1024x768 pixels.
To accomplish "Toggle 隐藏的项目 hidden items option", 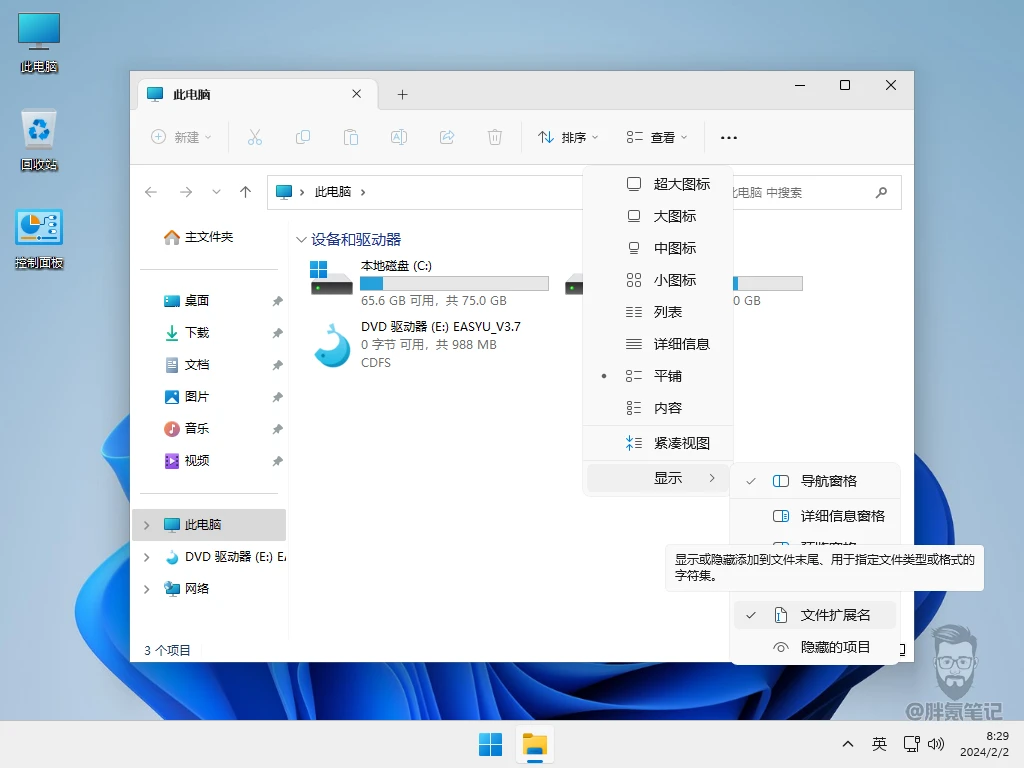I will 814,647.
